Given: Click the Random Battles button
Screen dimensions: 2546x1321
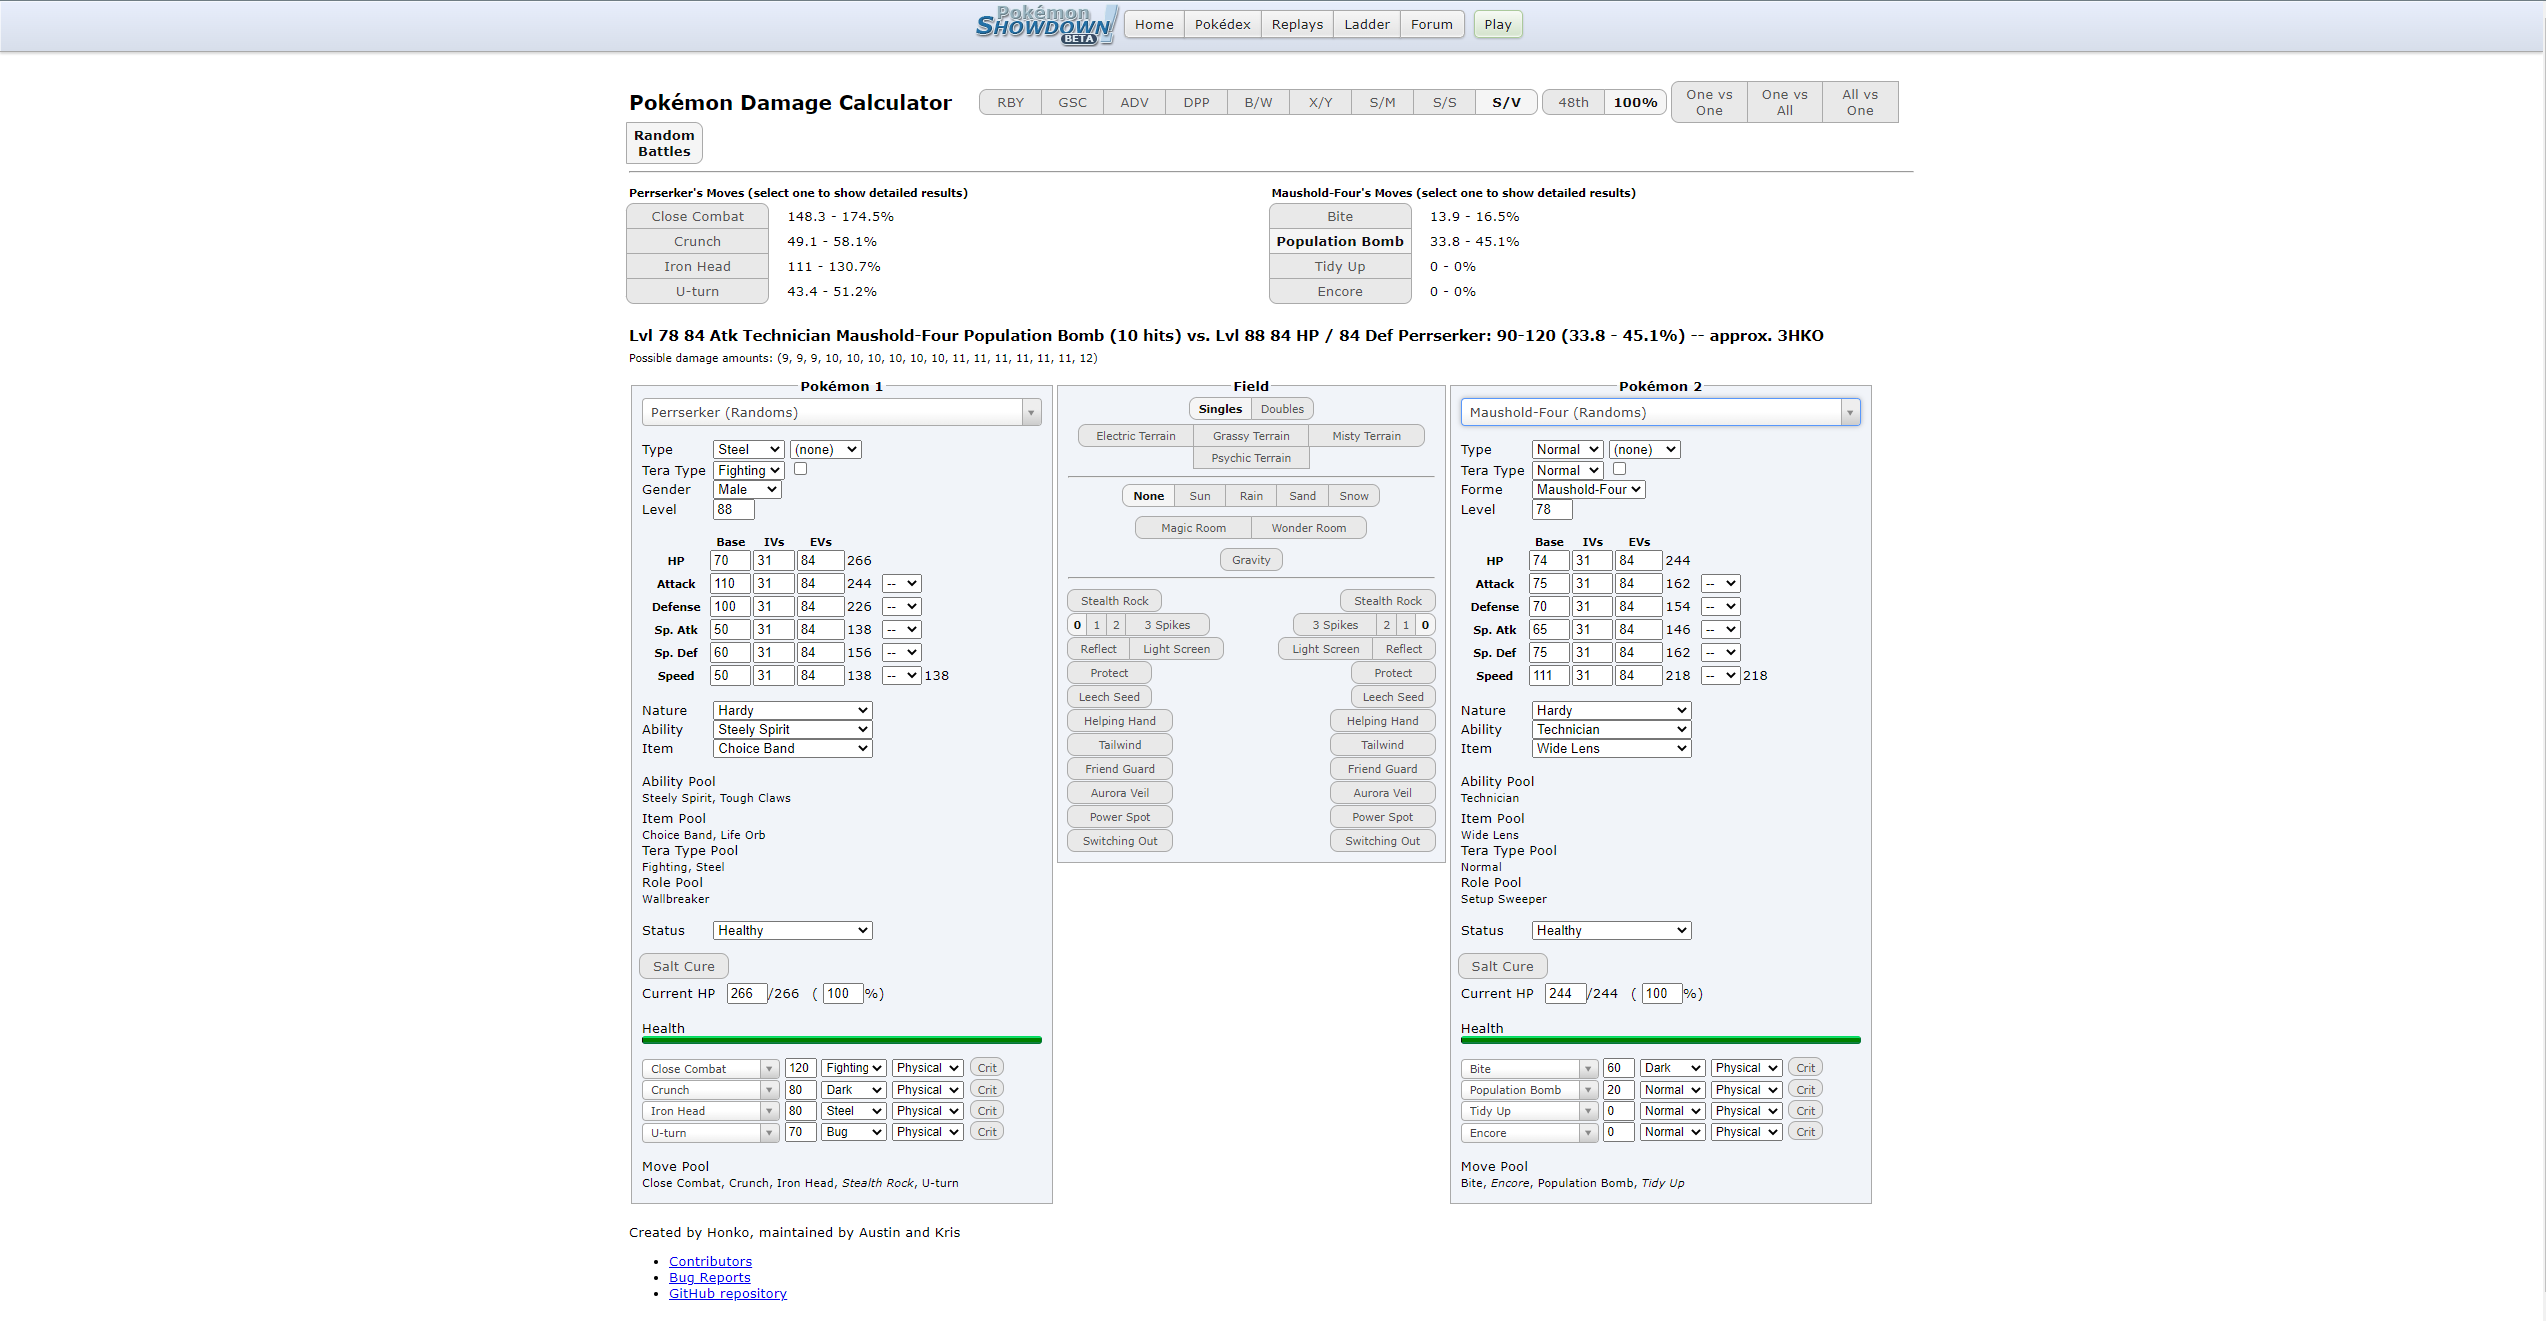Looking at the screenshot, I should click(x=664, y=143).
